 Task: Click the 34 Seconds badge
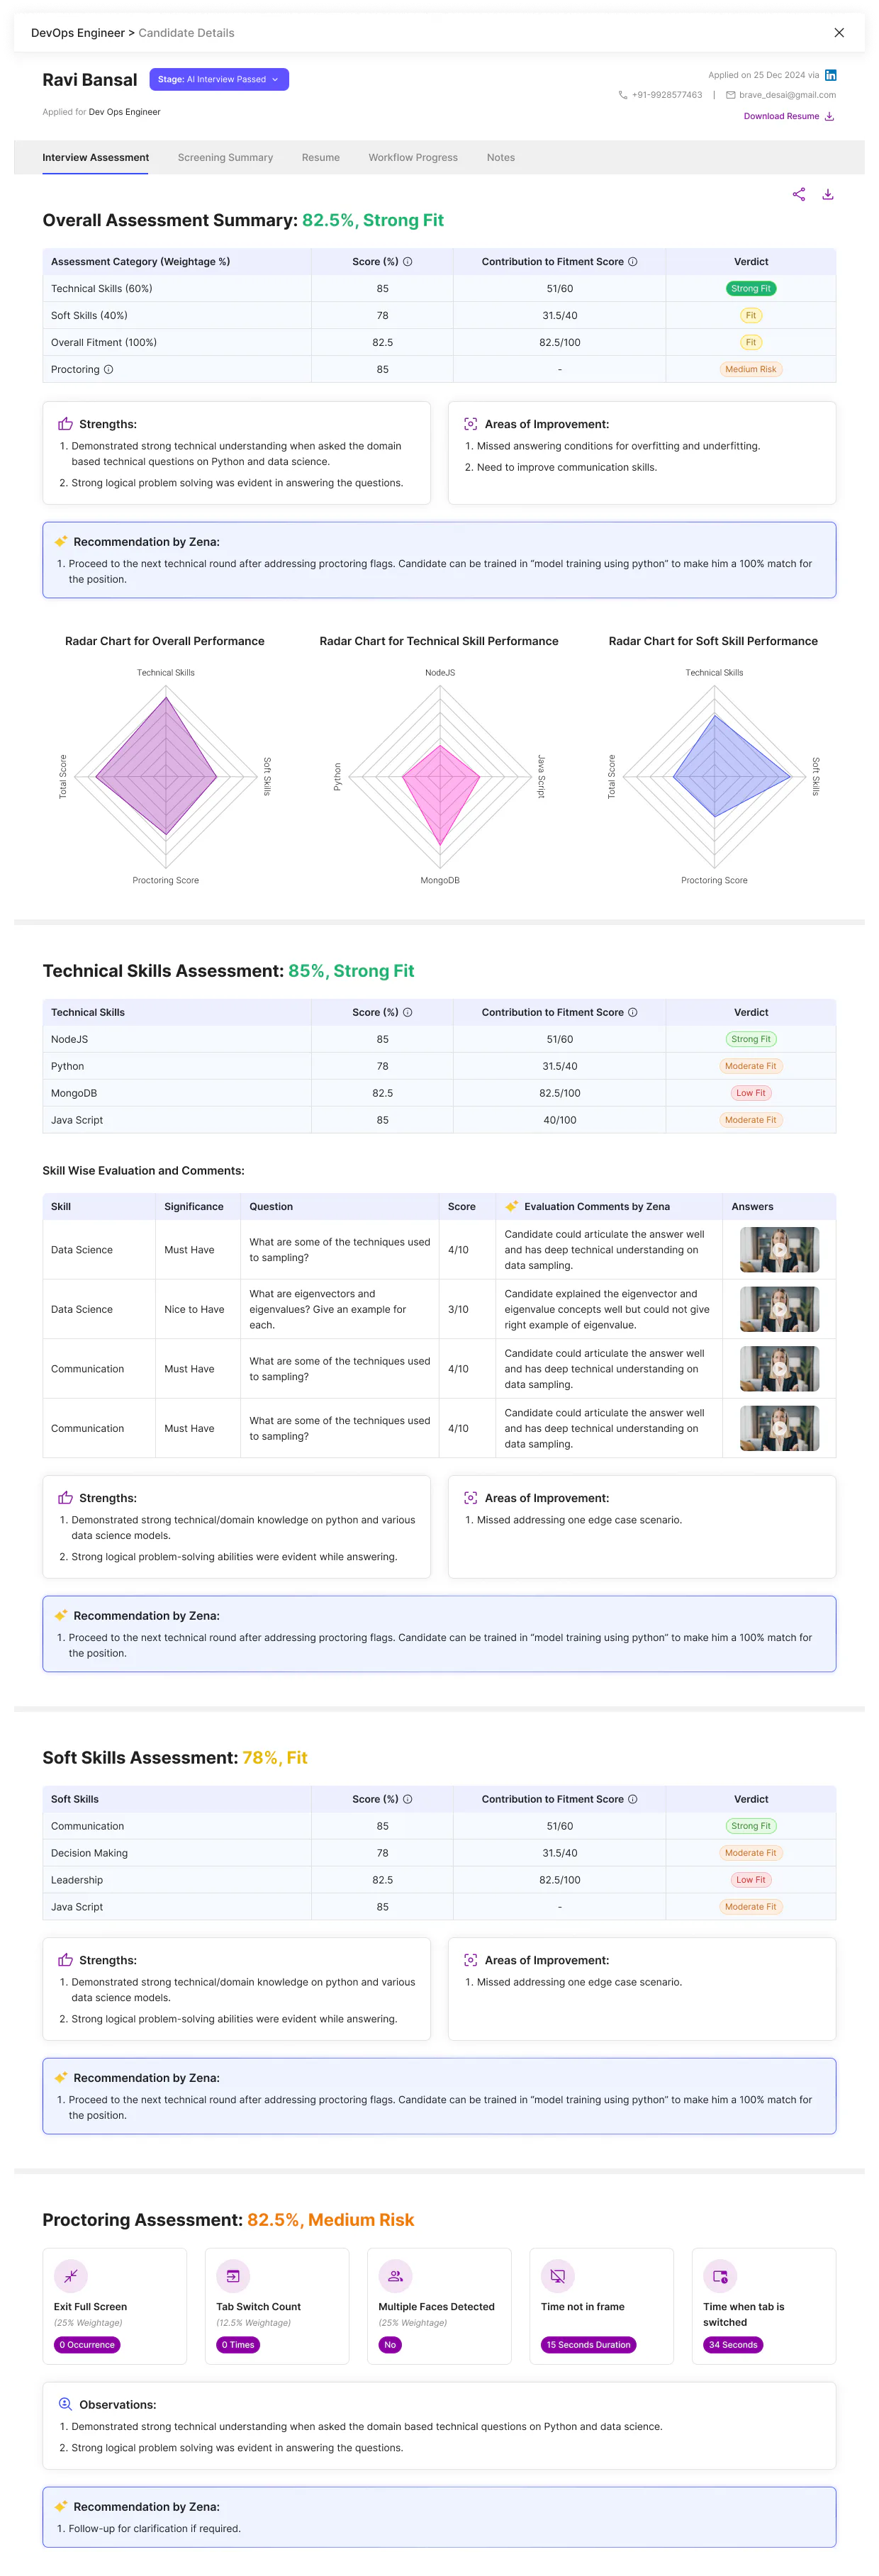[x=733, y=2345]
